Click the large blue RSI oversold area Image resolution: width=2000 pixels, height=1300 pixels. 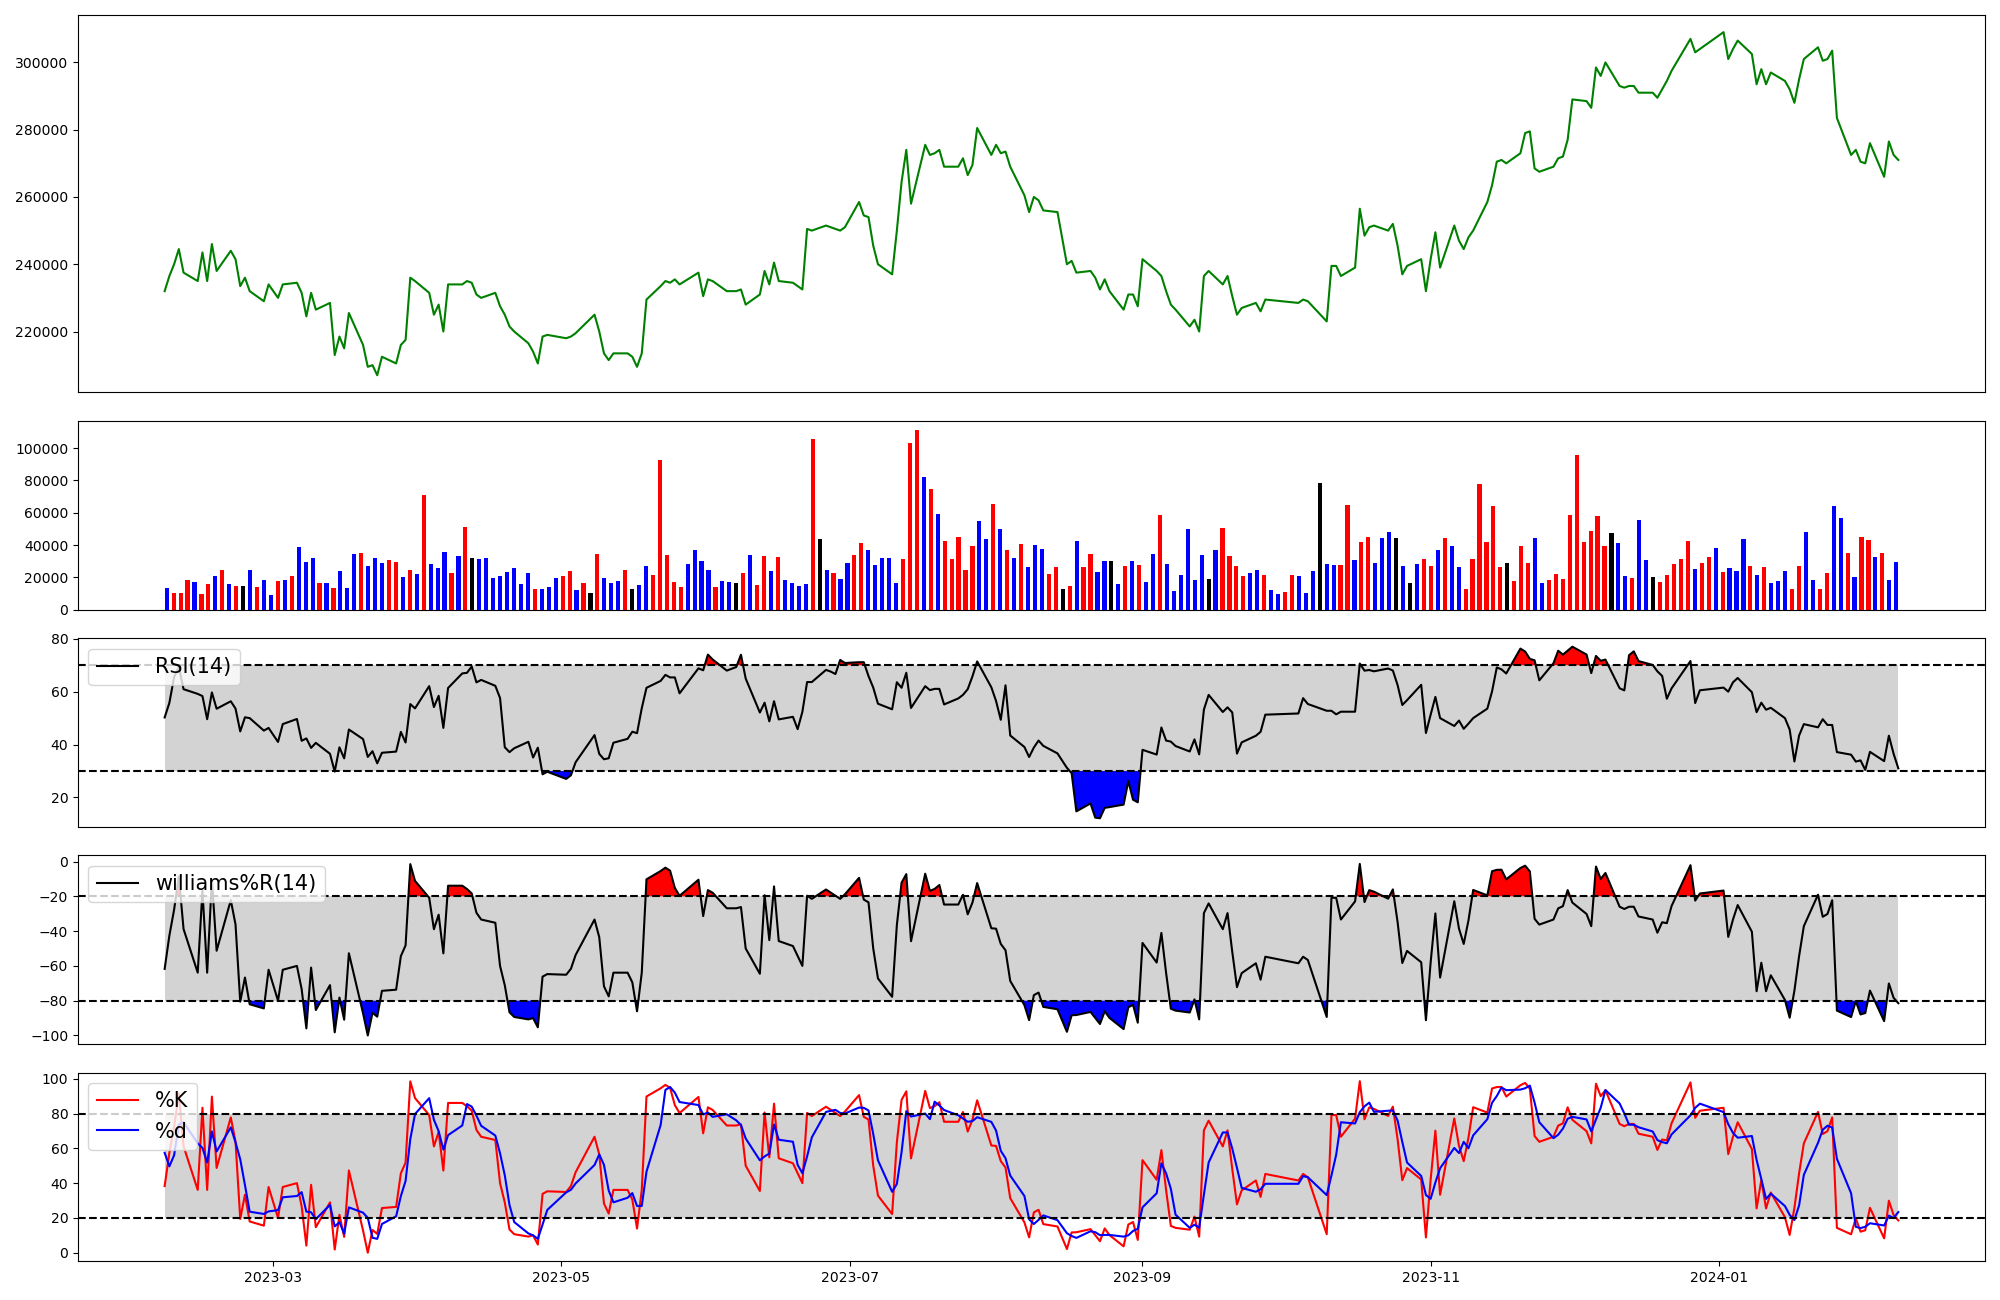click(1105, 788)
